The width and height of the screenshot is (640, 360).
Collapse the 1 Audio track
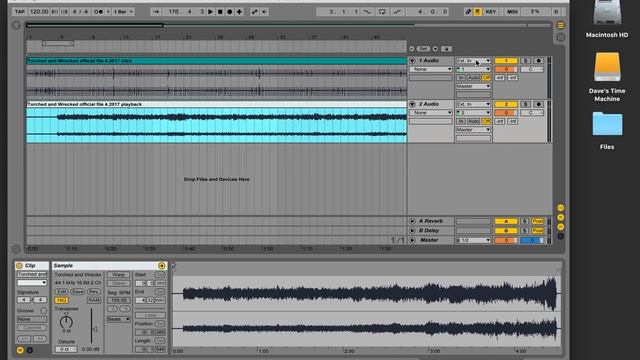(x=412, y=61)
